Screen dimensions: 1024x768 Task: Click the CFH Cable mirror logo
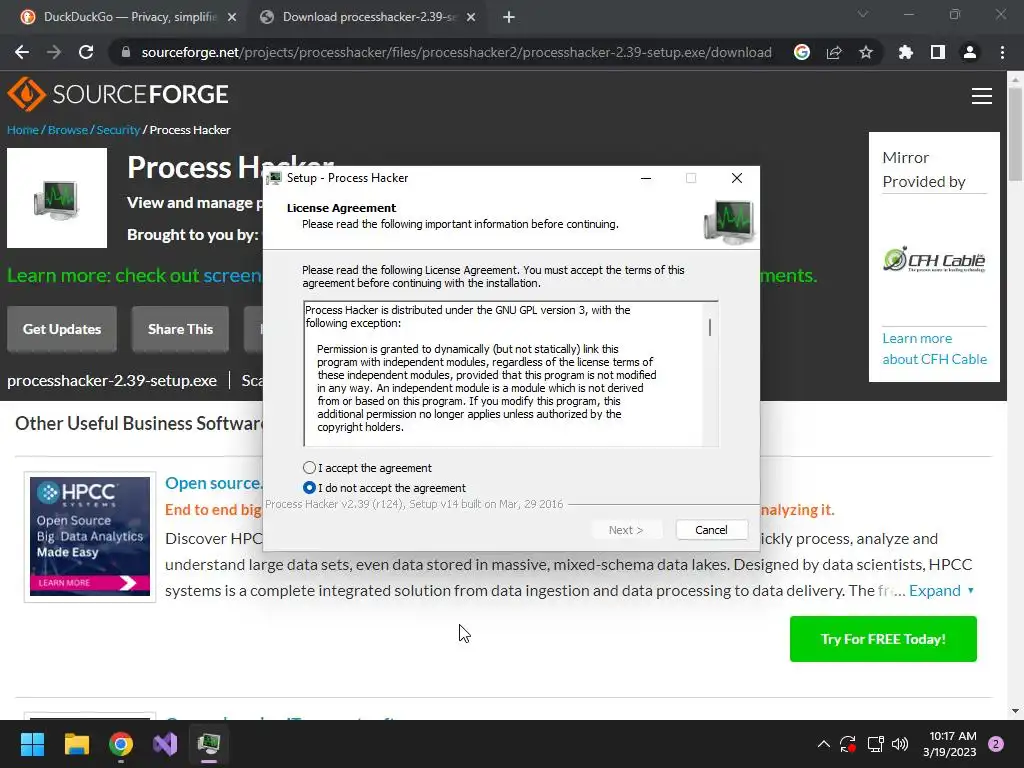934,259
